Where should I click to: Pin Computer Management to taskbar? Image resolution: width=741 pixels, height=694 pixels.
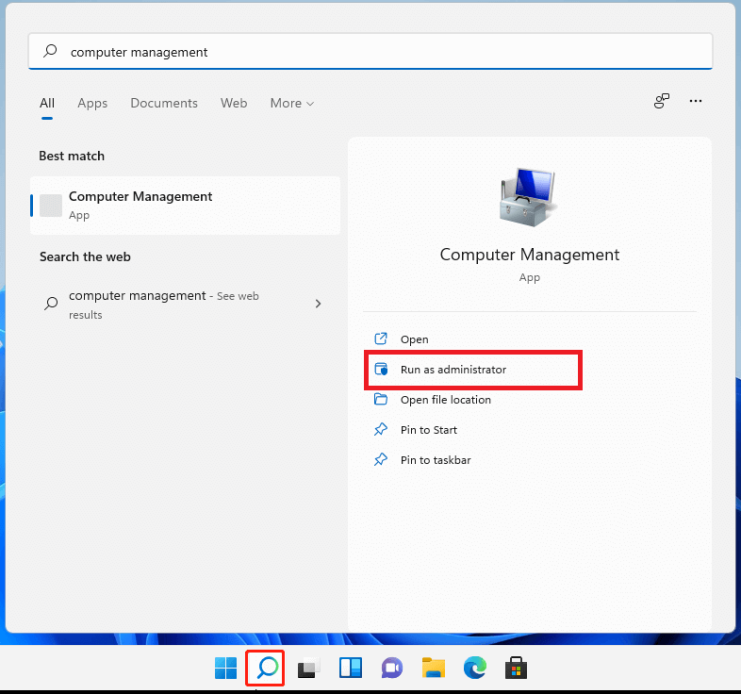[x=435, y=460]
